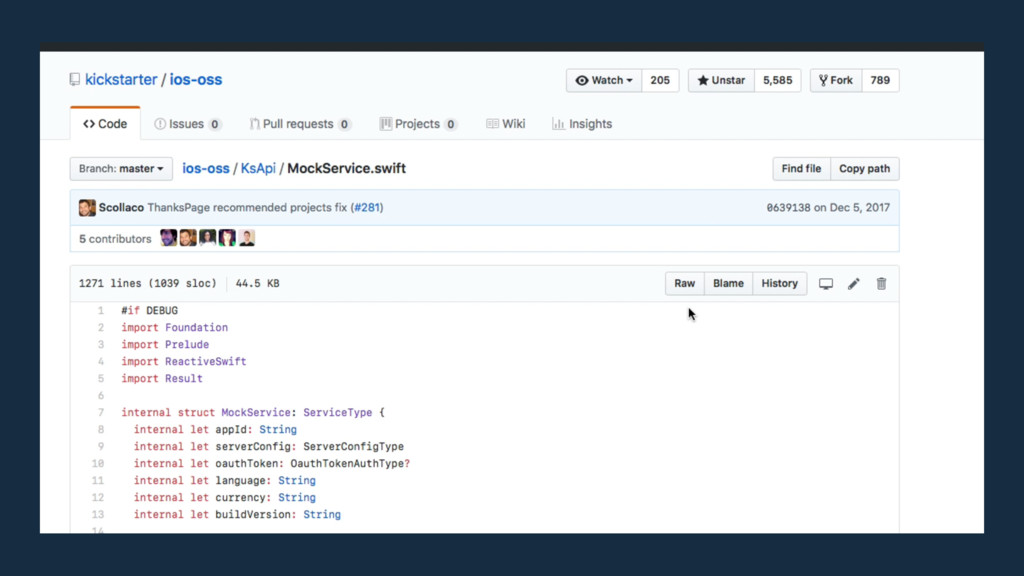The width and height of the screenshot is (1024, 576).
Task: Open the kickstarter owner link
Action: (121, 80)
